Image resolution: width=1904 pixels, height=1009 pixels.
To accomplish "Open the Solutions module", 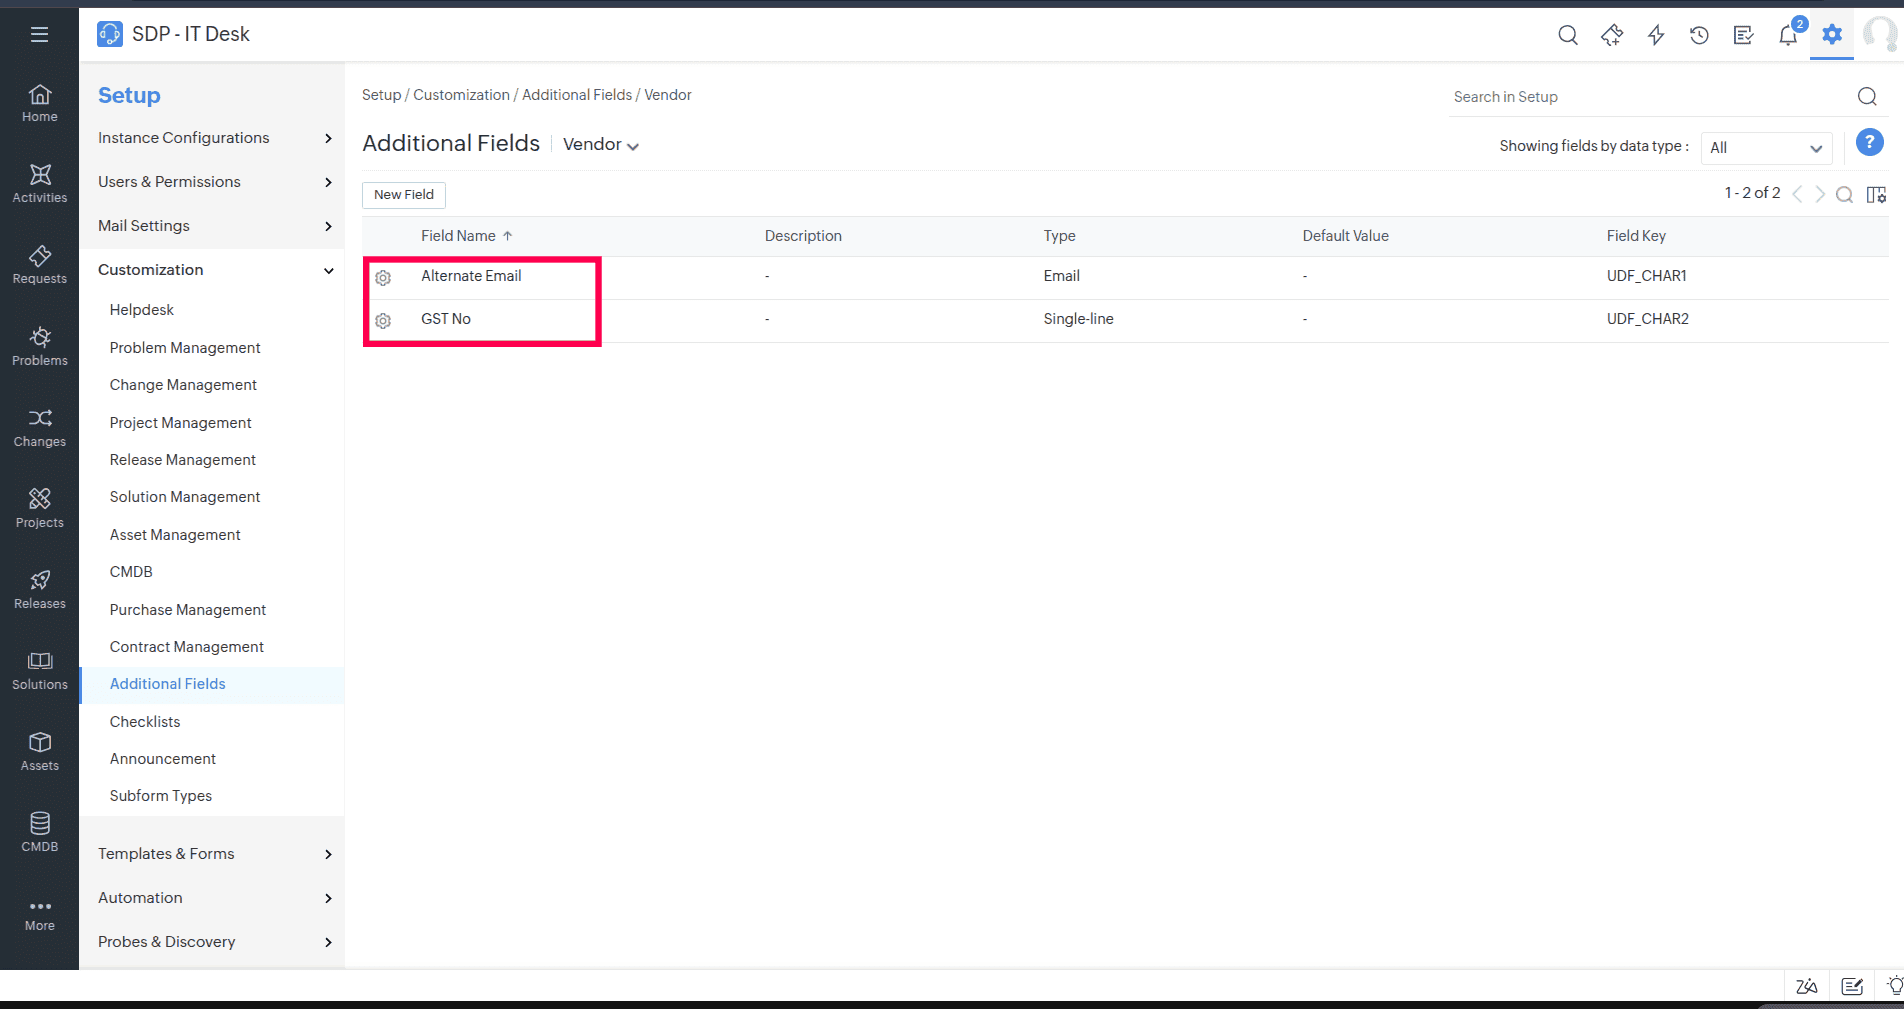I will [40, 670].
